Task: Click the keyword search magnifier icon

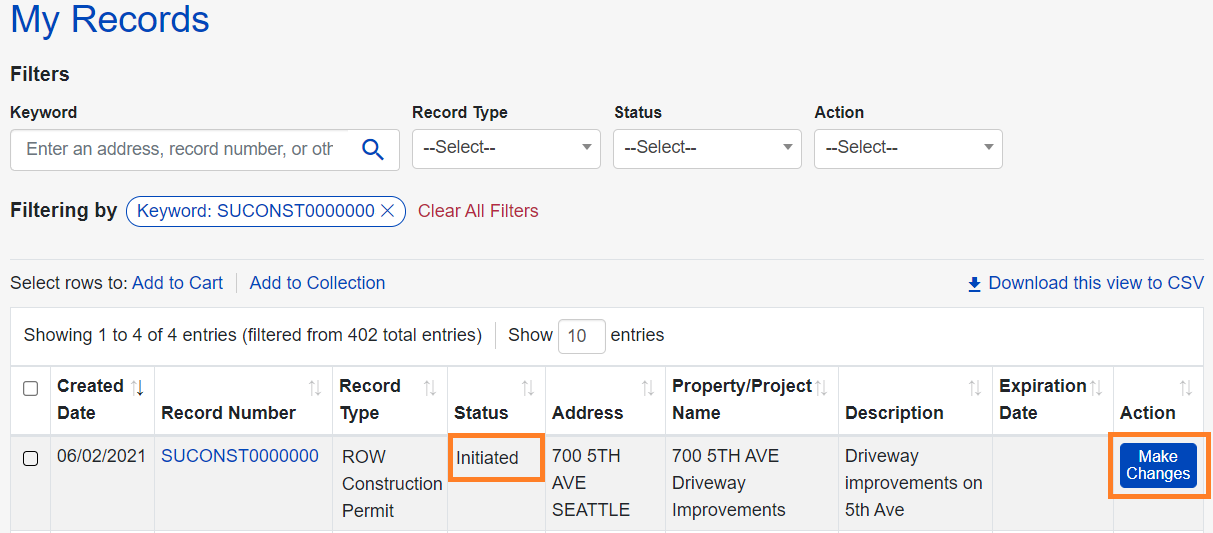Action: [373, 150]
